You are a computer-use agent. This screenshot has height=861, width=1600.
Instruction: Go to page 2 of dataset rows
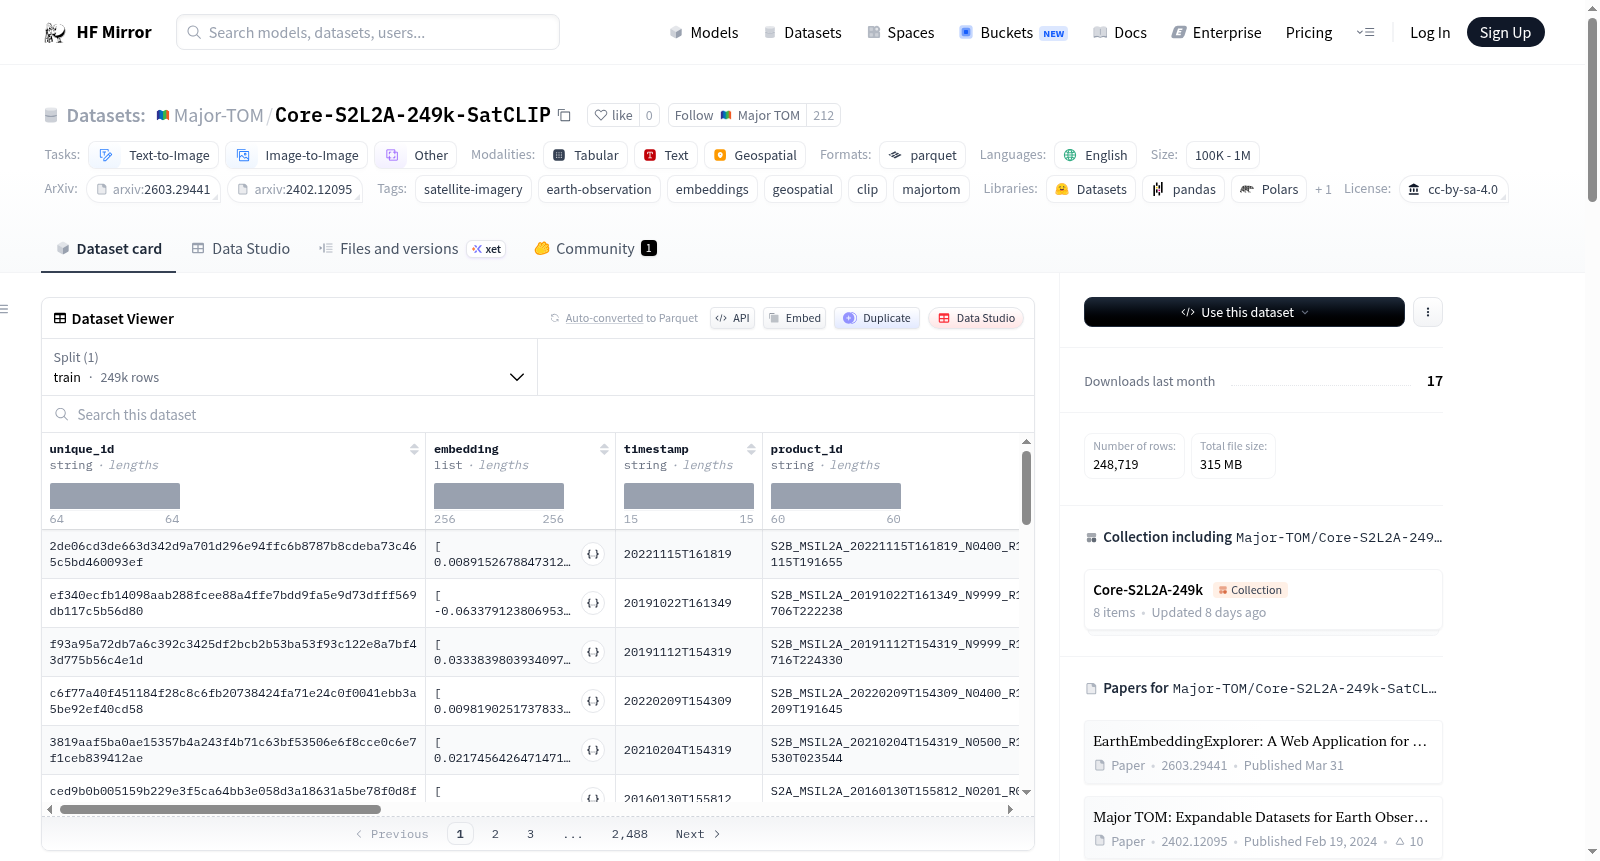[x=495, y=834]
